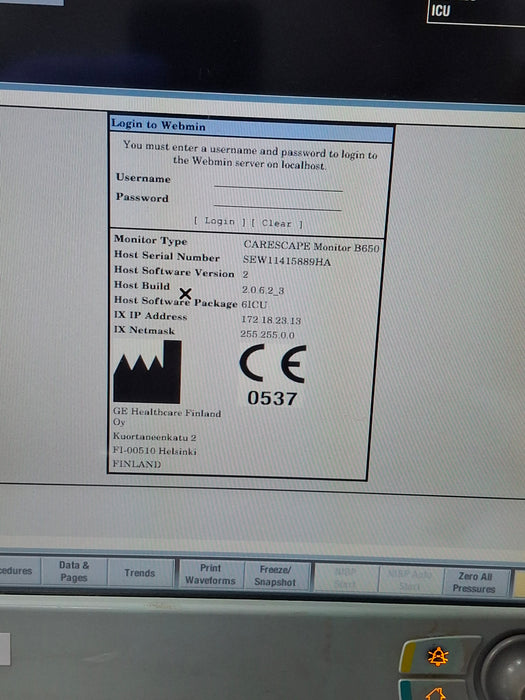Image resolution: width=525 pixels, height=700 pixels.
Task: Click 'GE Healthcare Finland Oy' text
Action: click(x=167, y=417)
